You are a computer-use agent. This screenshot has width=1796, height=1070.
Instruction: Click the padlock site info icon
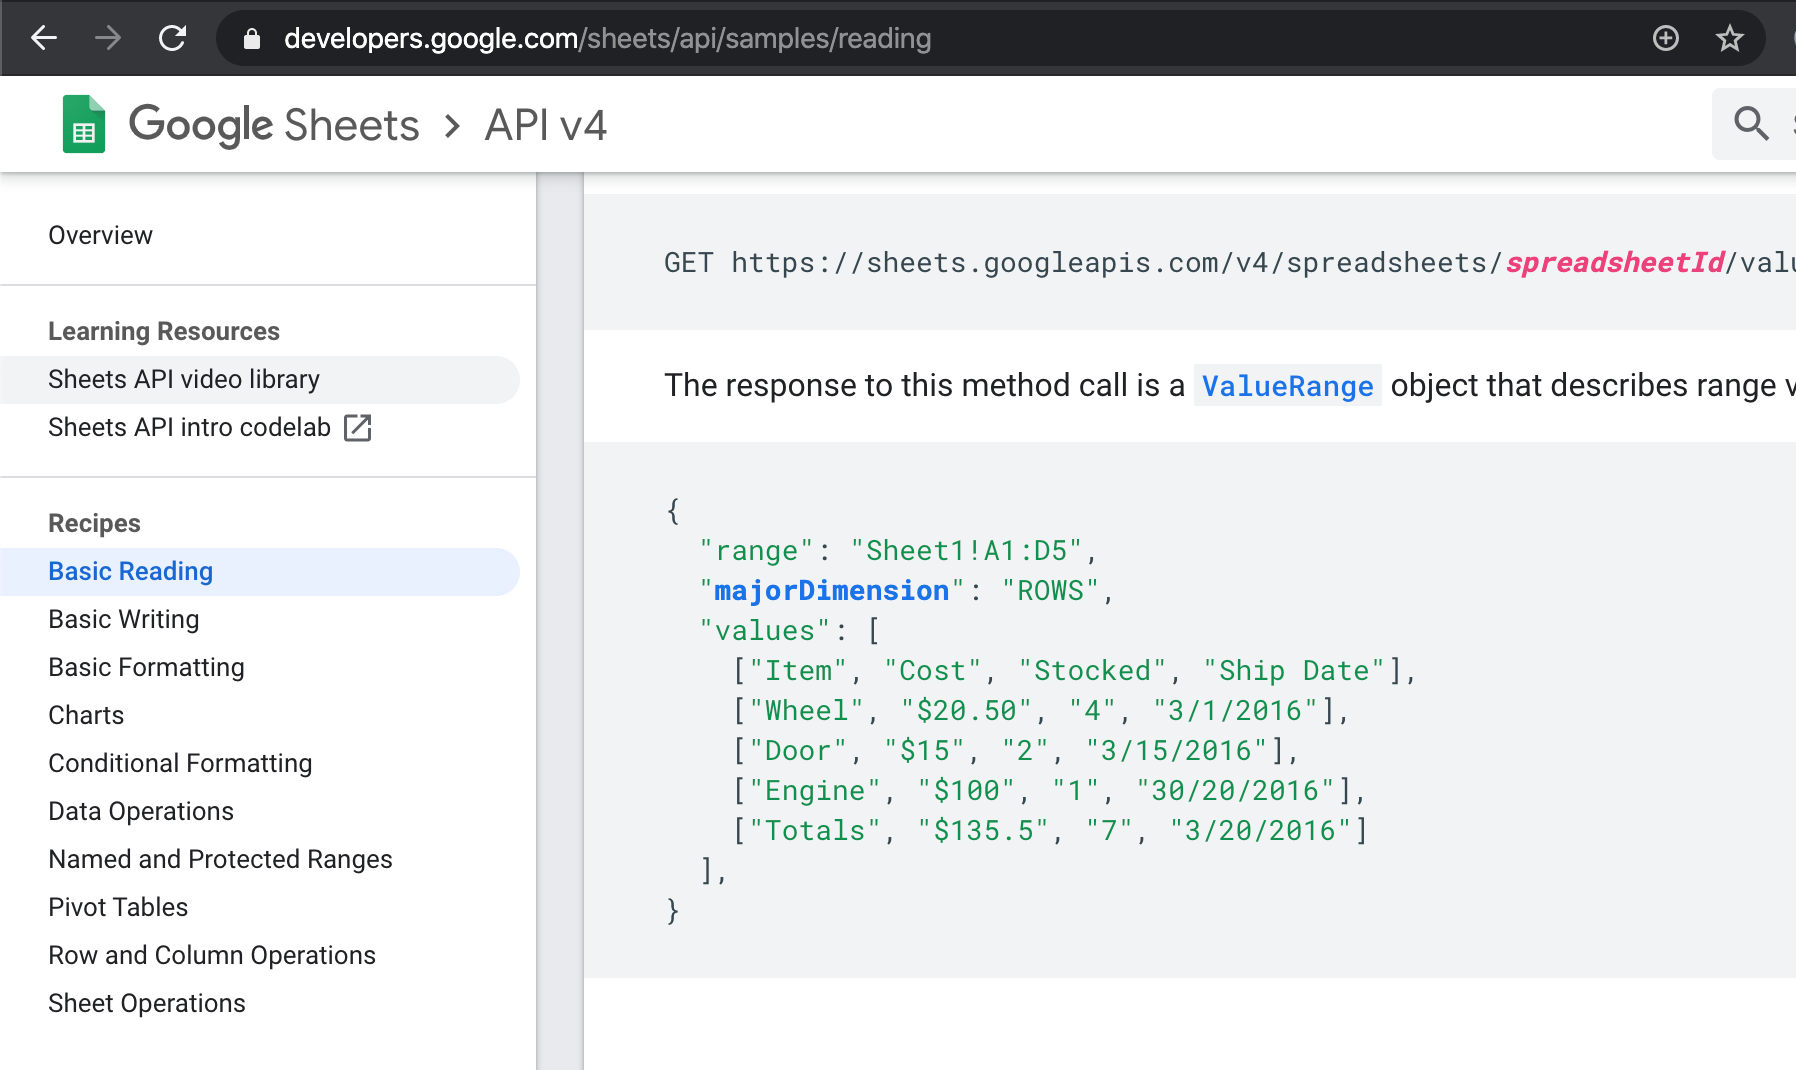pyautogui.click(x=252, y=38)
